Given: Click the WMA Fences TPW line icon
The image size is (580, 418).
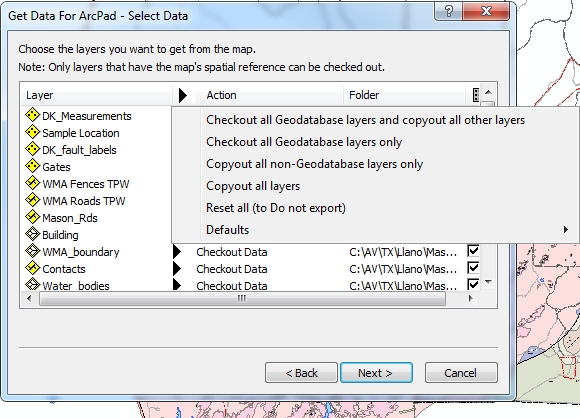Looking at the screenshot, I should tap(33, 183).
